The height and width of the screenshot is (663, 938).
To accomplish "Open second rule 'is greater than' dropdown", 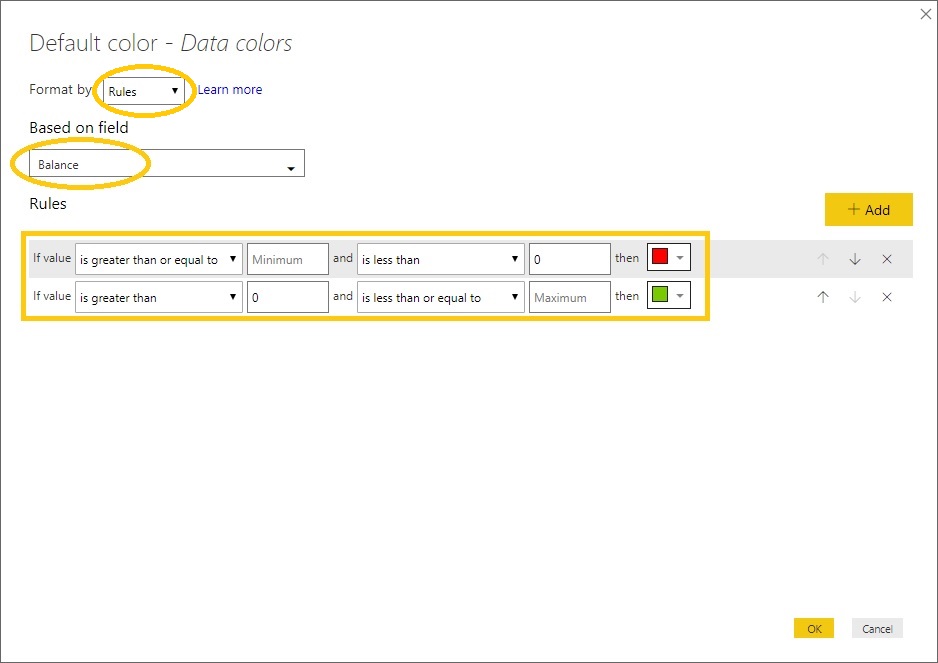I will pos(158,297).
